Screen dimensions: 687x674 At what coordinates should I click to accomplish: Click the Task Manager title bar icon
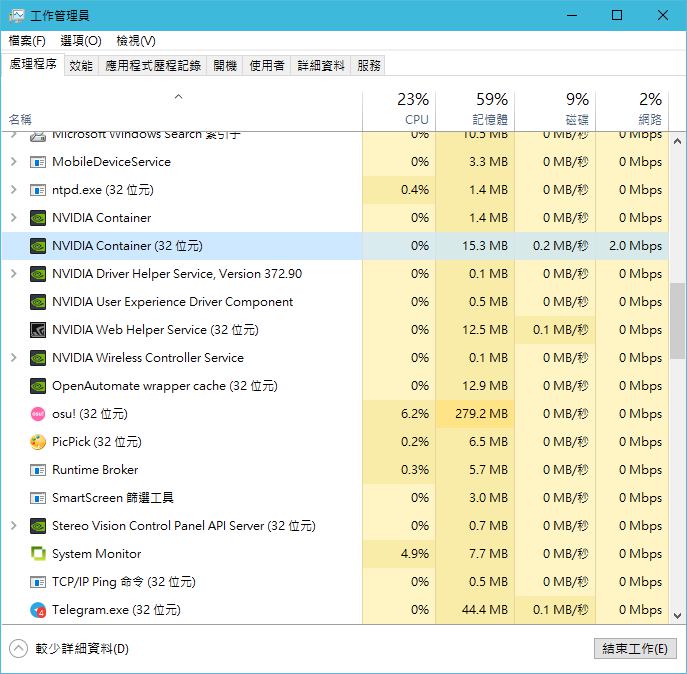pos(17,15)
